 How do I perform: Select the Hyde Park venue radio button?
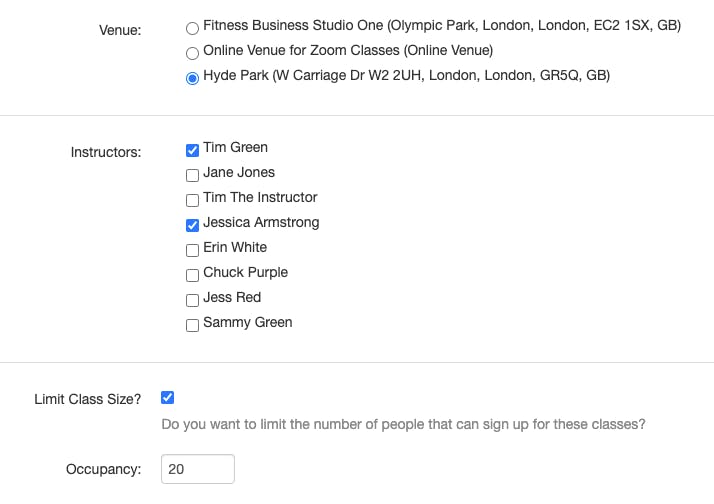pos(192,78)
